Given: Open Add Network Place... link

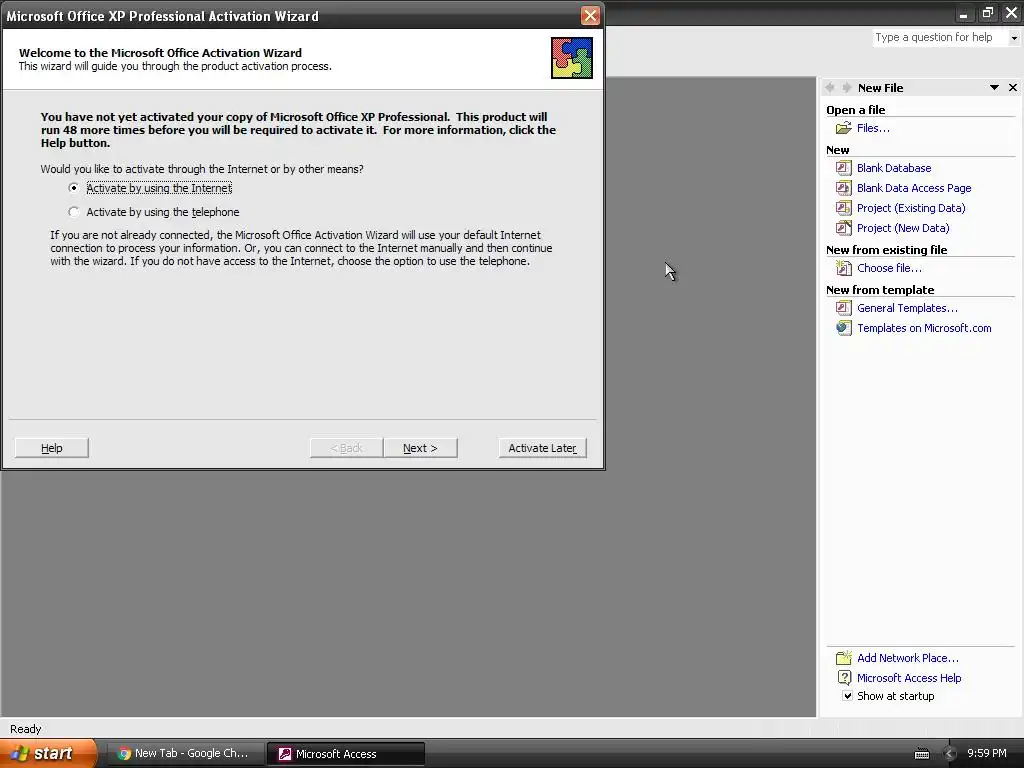Looking at the screenshot, I should coord(908,658).
